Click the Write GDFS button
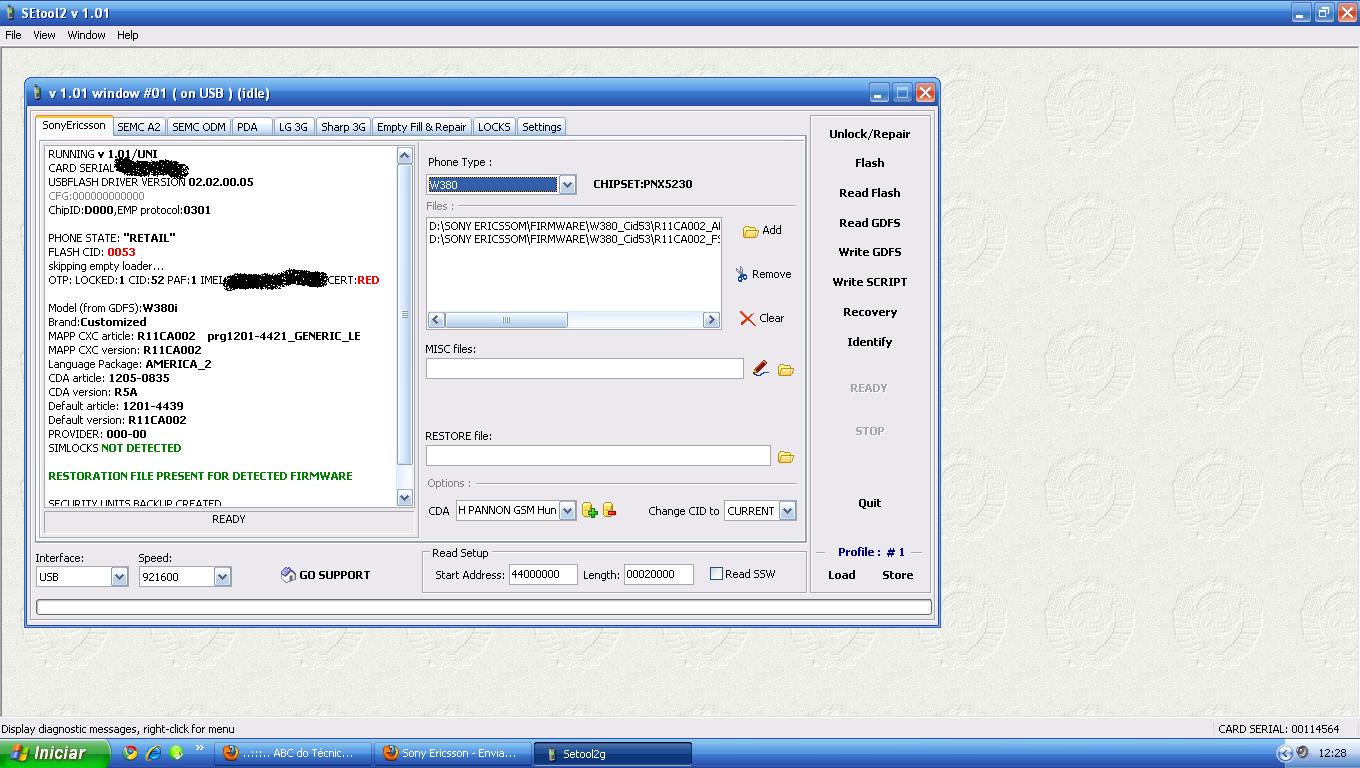Viewport: 1360px width, 768px height. click(869, 252)
